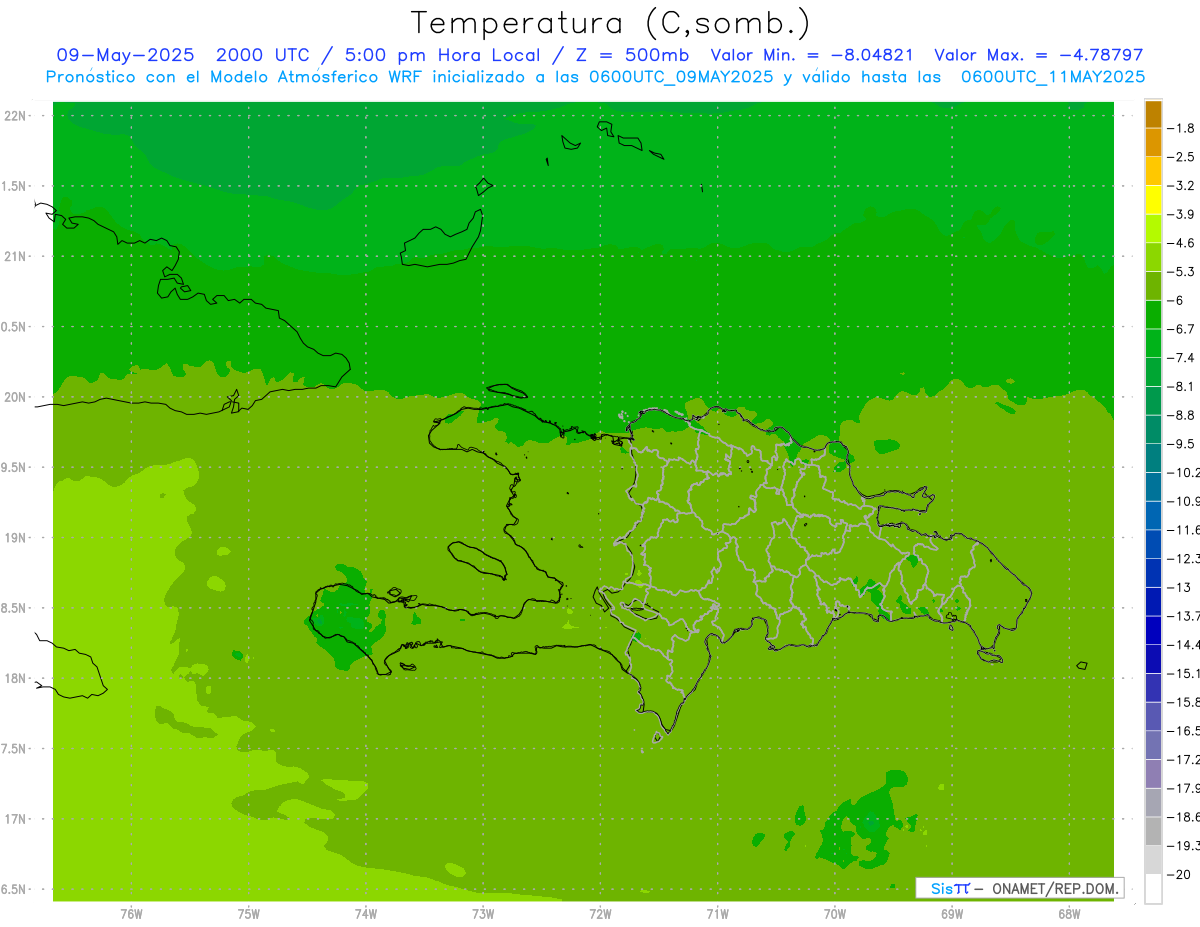Select the date "09-May-2025" in header
The width and height of the screenshot is (1200, 927).
coord(126,55)
